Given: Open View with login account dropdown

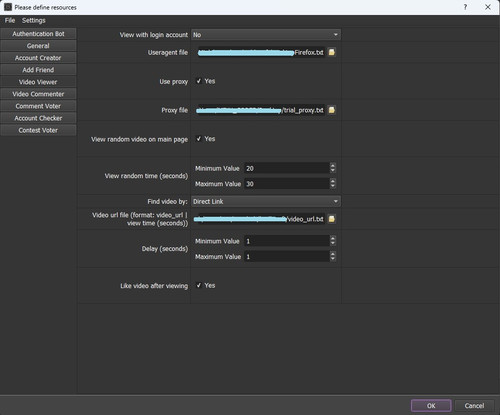Looking at the screenshot, I should (x=266, y=35).
